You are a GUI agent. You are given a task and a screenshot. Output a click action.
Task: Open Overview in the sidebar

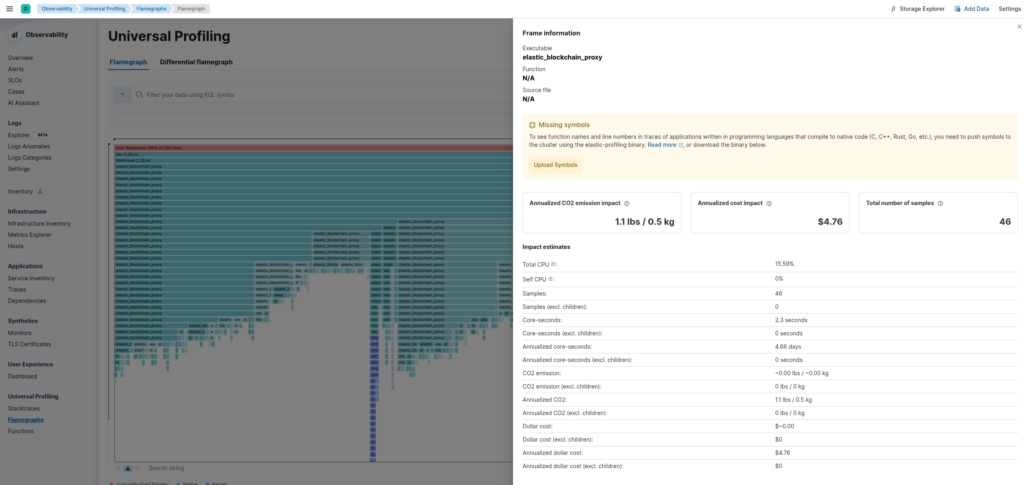point(20,58)
